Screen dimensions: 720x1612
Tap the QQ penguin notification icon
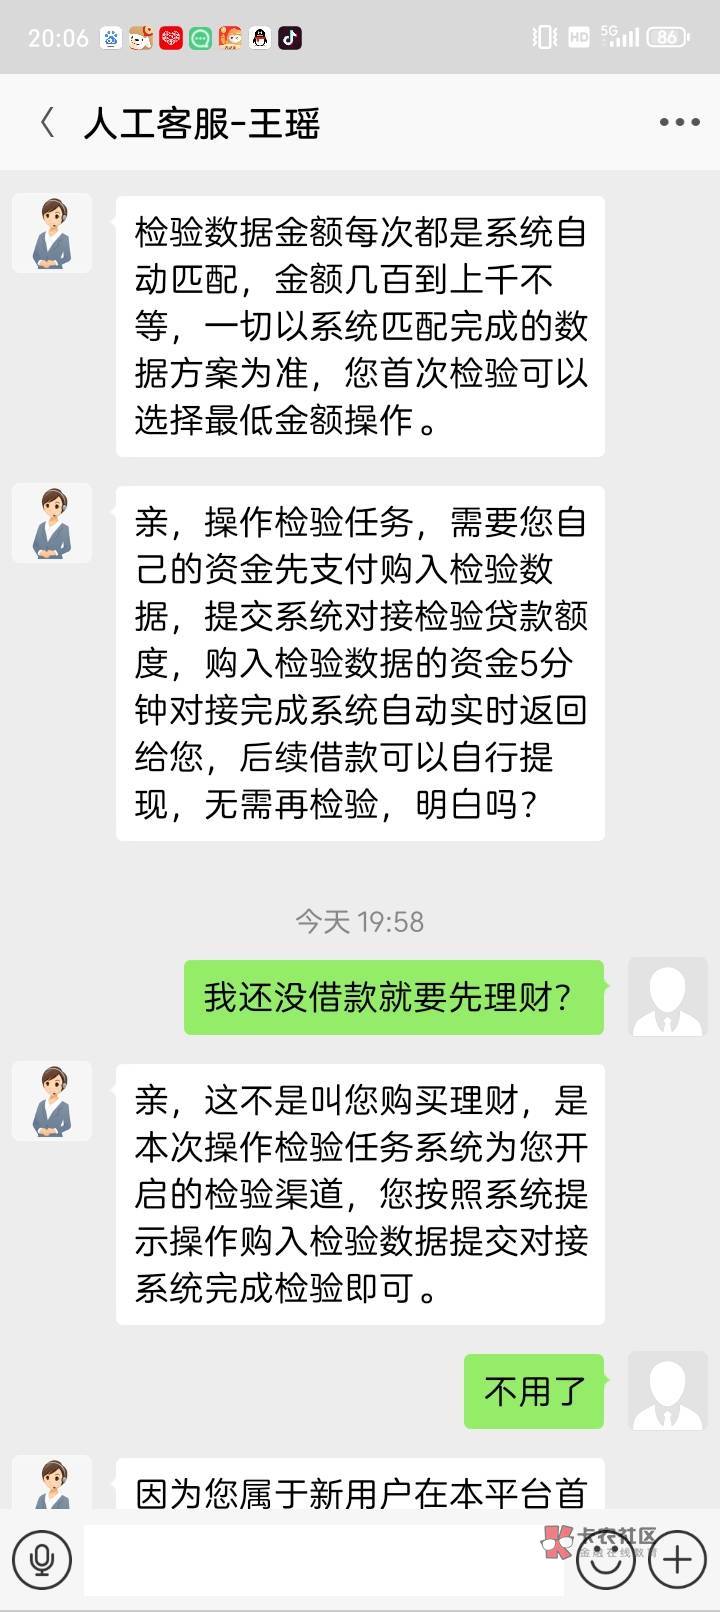click(260, 38)
